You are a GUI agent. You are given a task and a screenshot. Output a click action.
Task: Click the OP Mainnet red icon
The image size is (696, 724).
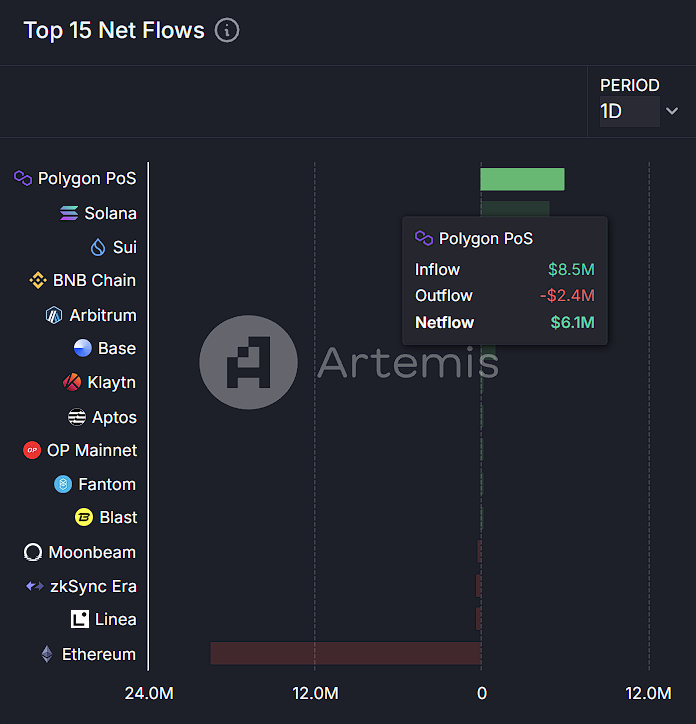32,450
